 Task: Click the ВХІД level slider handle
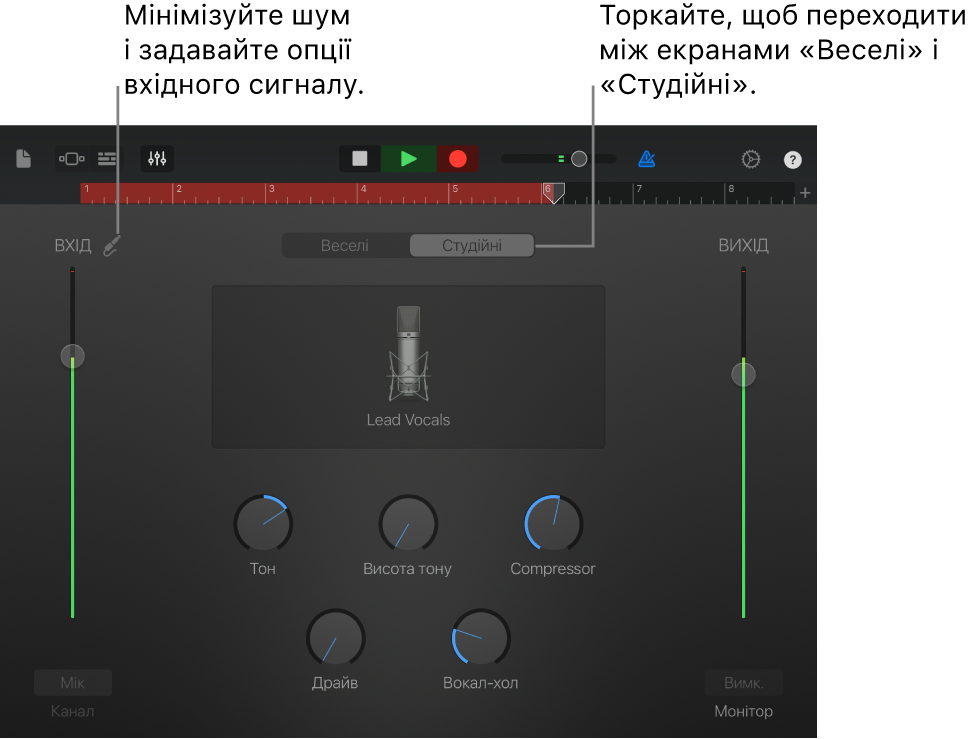pyautogui.click(x=73, y=357)
